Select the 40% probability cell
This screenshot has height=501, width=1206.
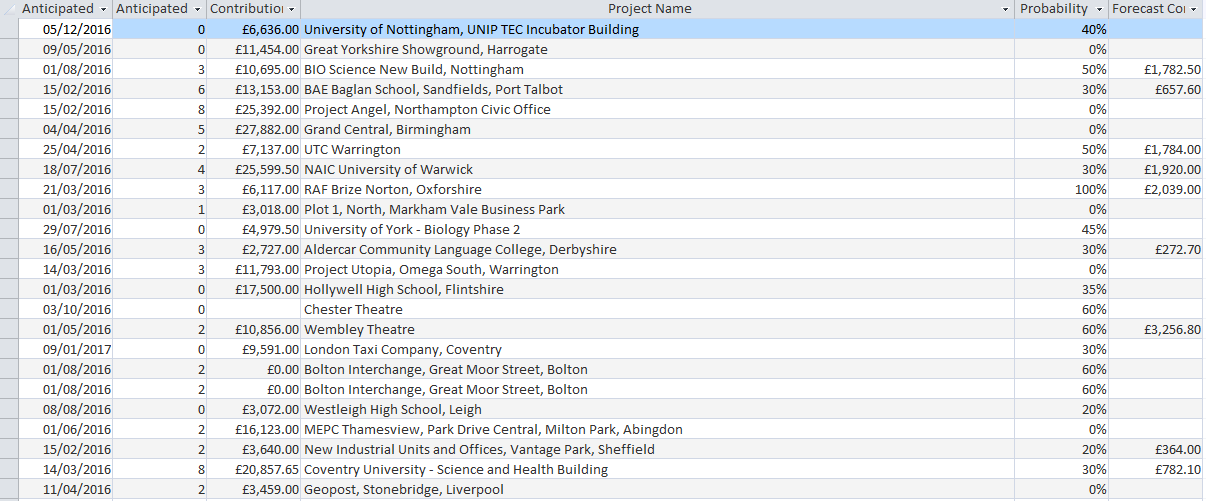click(1062, 29)
